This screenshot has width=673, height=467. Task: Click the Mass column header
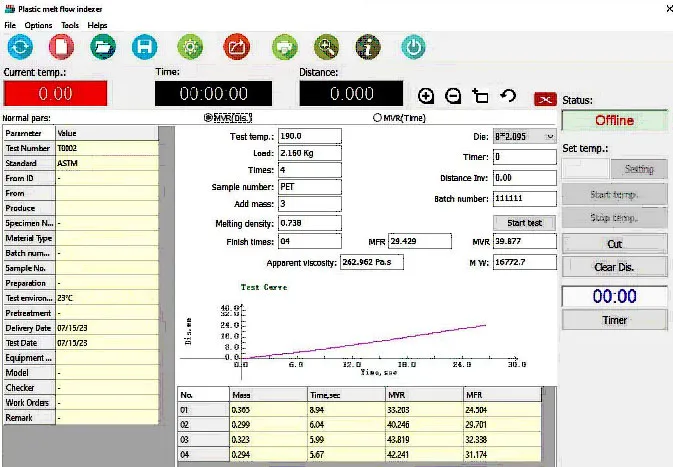(x=268, y=395)
